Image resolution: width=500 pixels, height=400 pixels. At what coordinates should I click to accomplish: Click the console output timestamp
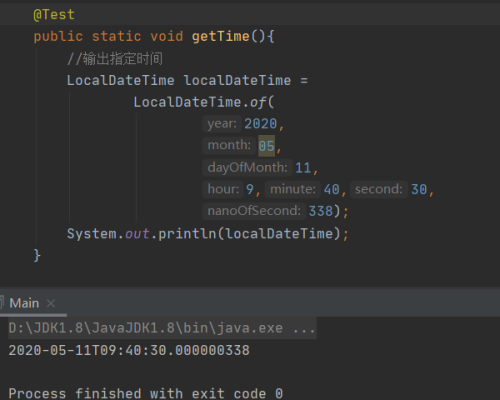point(129,350)
